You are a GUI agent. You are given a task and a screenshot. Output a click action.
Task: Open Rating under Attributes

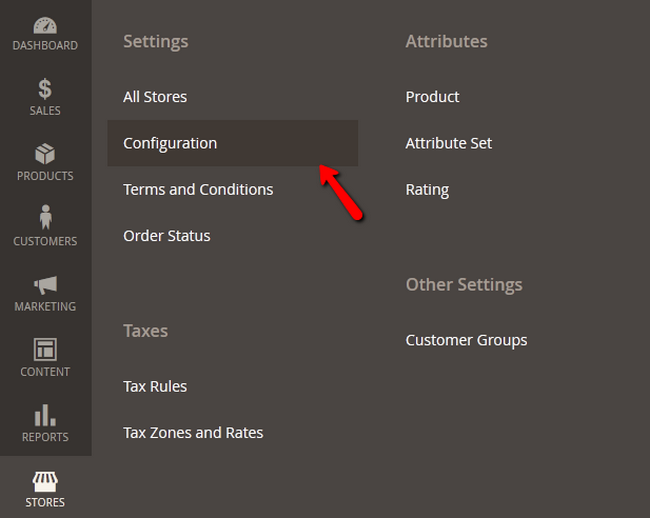[x=427, y=189]
